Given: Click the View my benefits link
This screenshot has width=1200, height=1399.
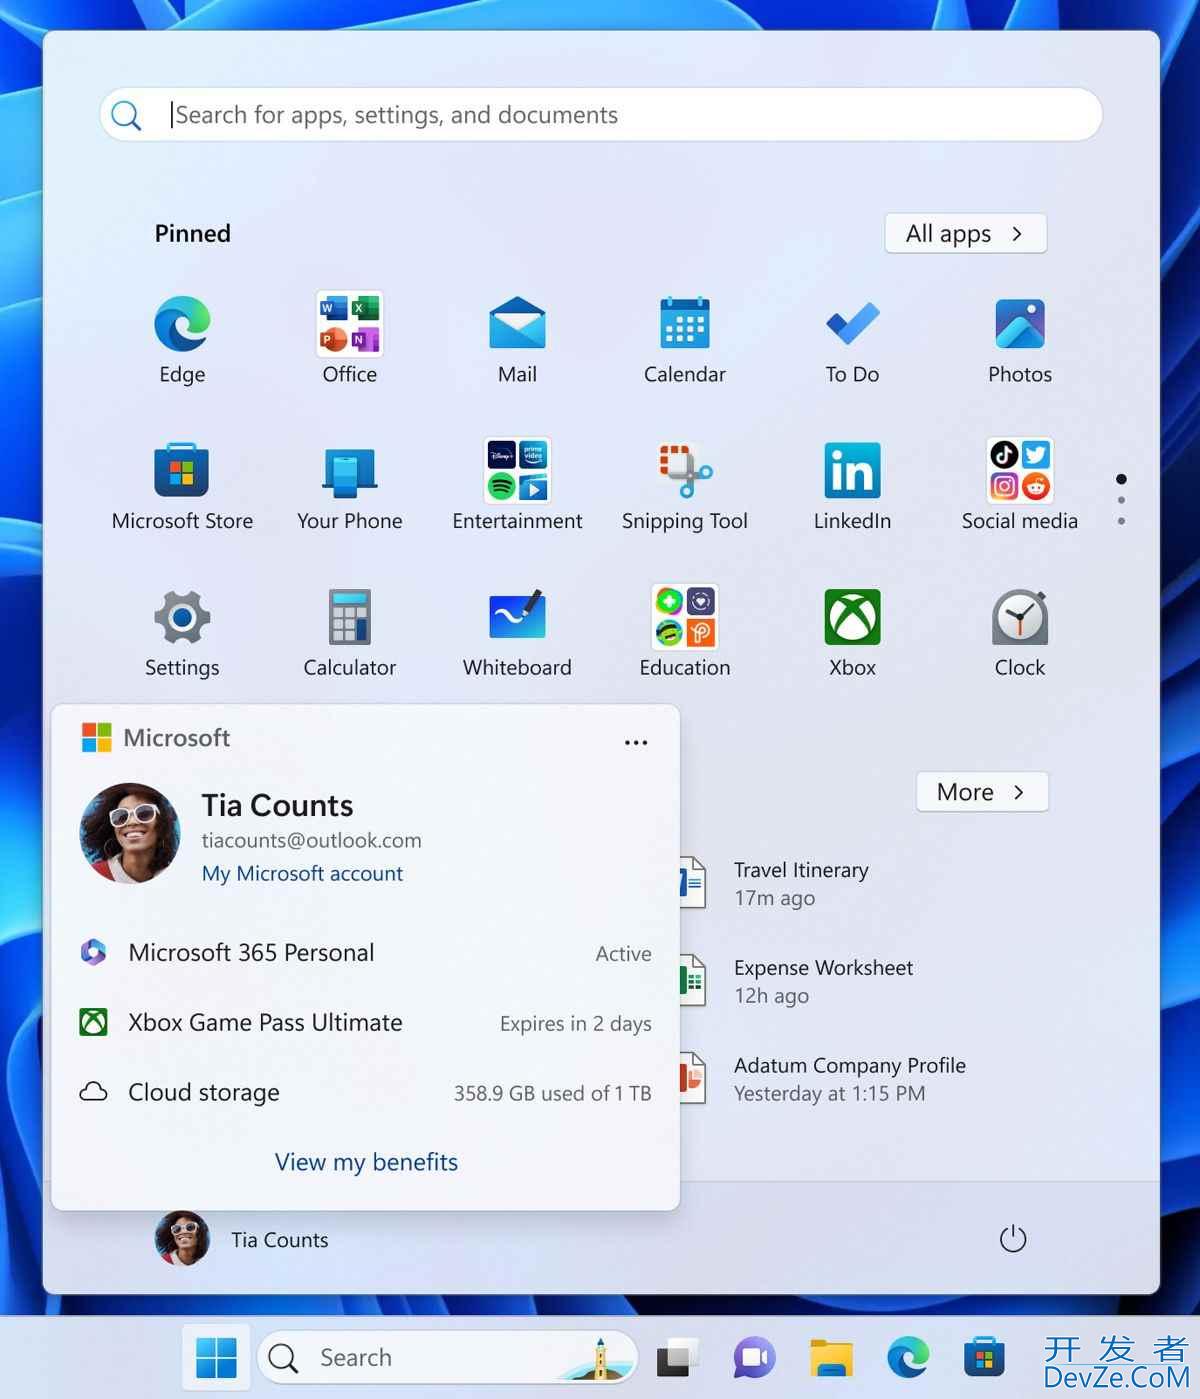Looking at the screenshot, I should coord(366,1162).
